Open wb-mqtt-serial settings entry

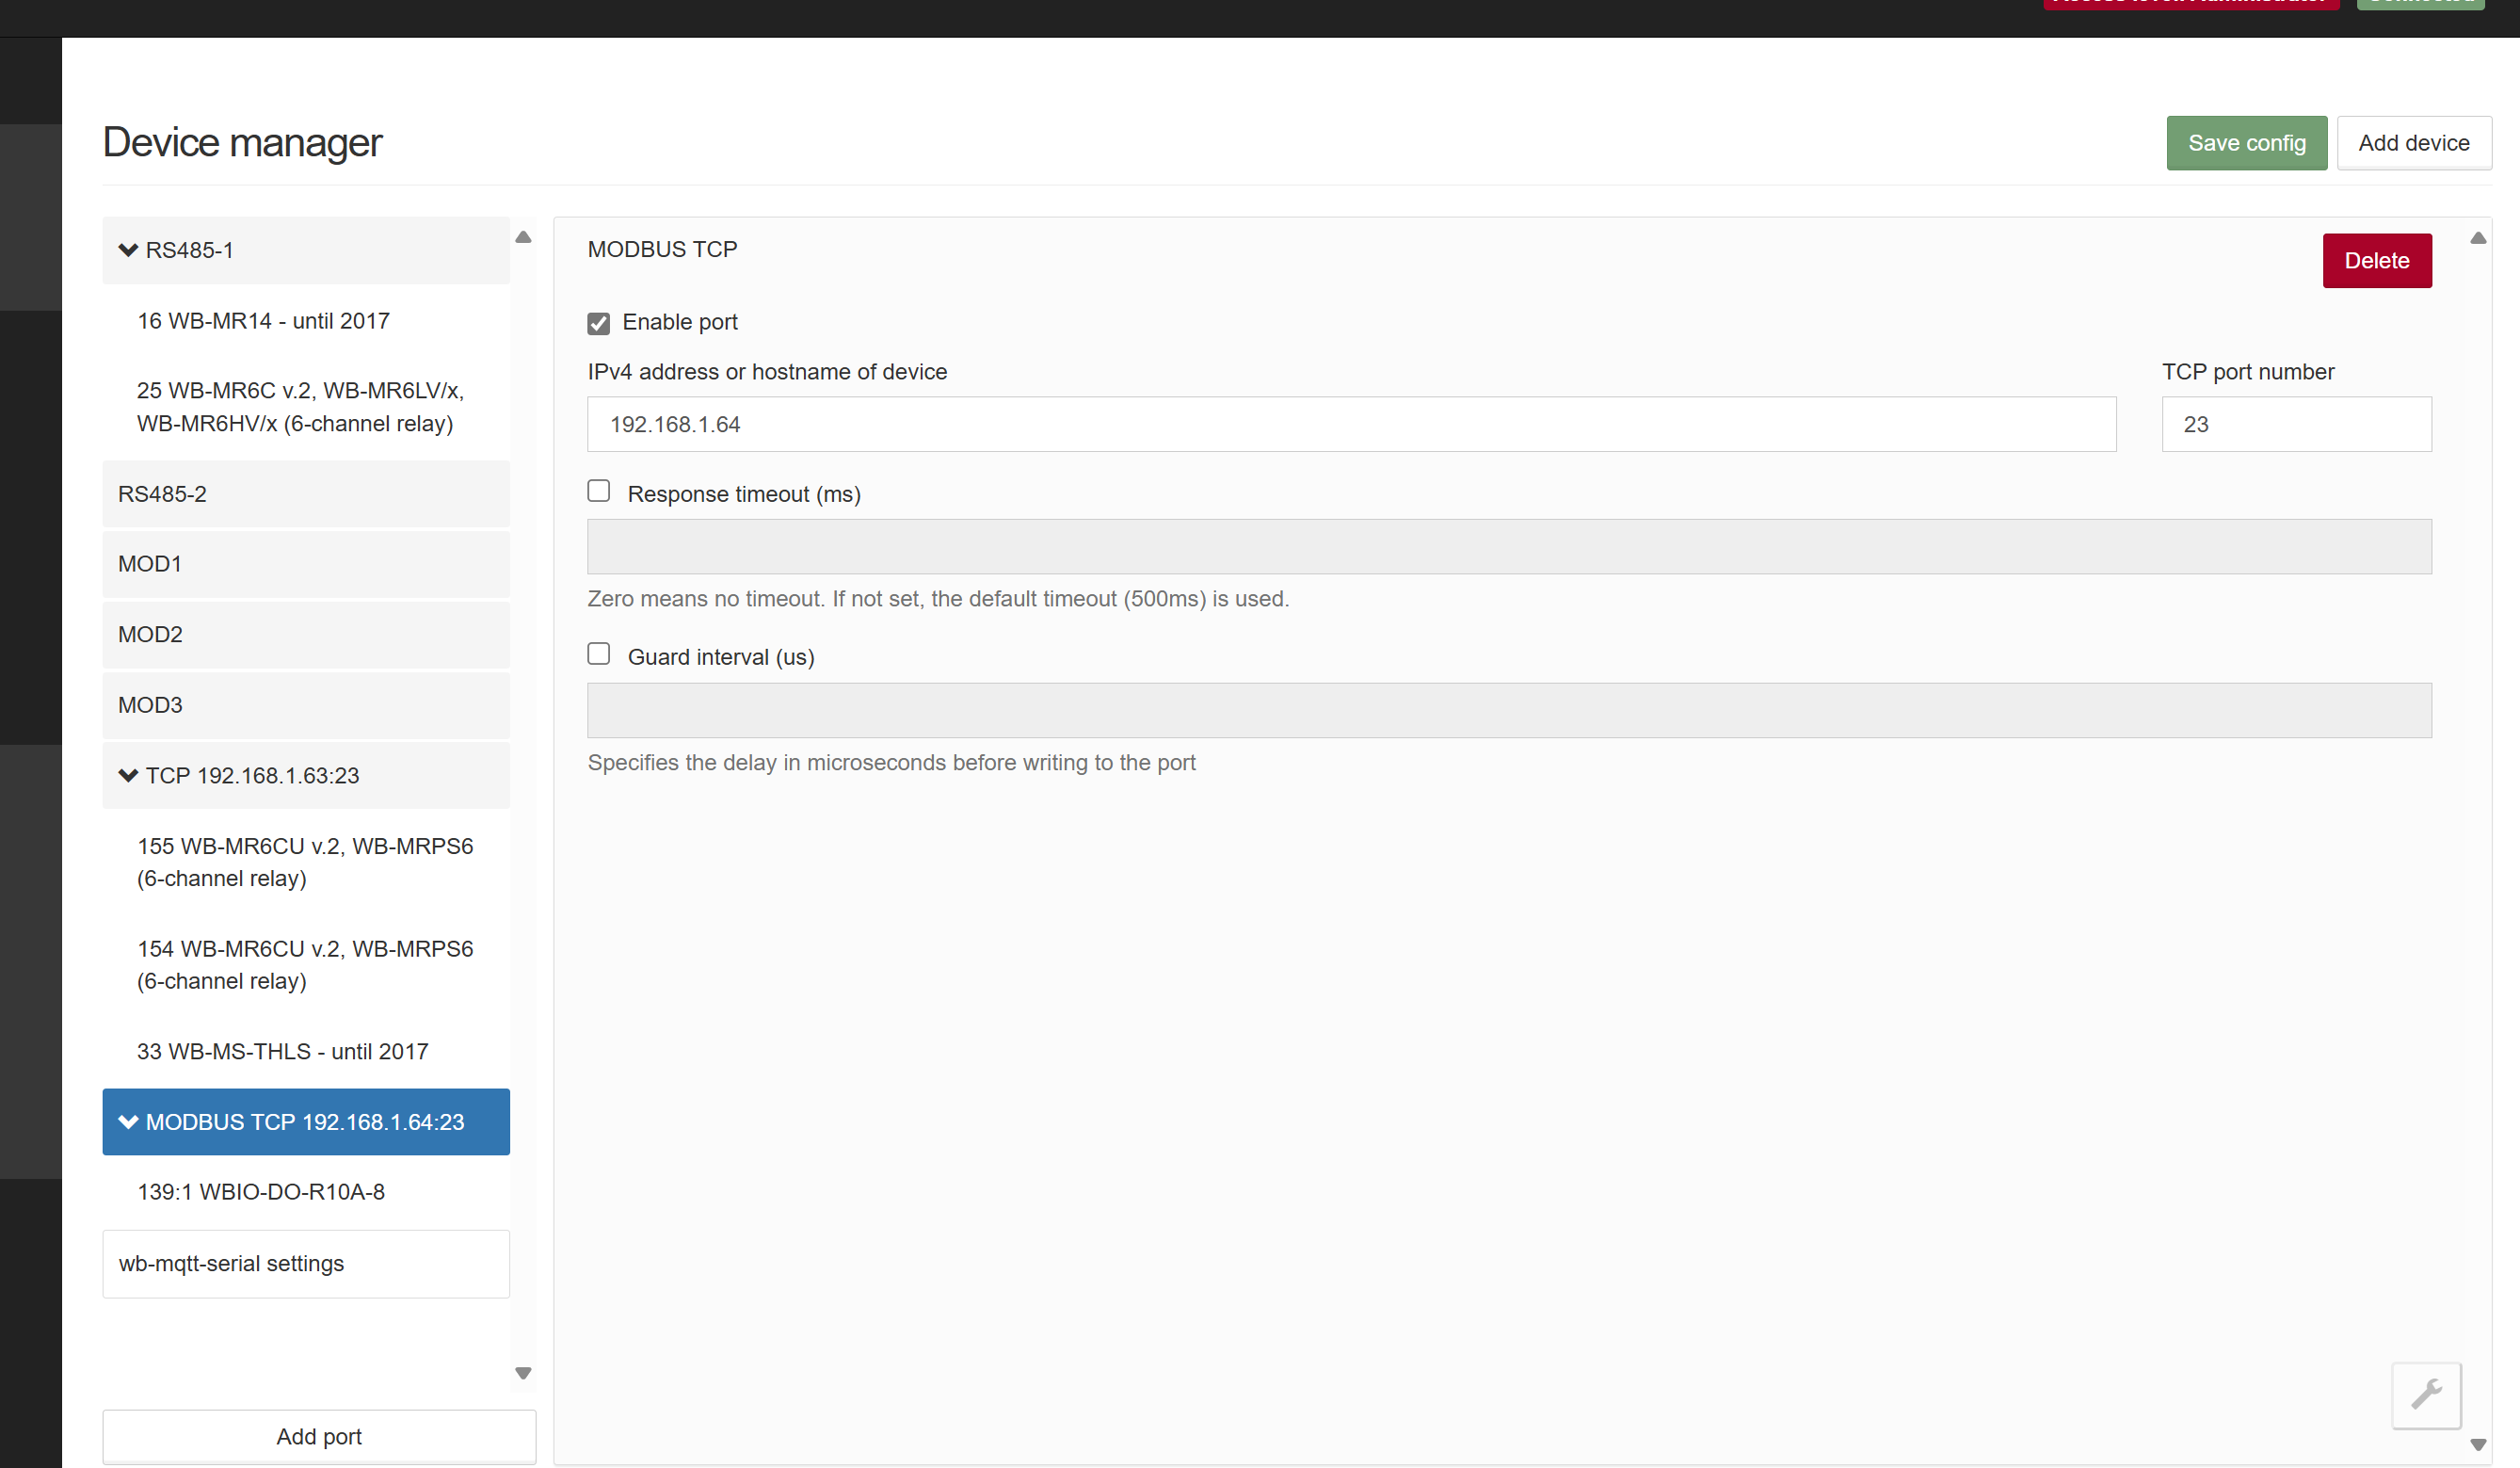pos(305,1263)
